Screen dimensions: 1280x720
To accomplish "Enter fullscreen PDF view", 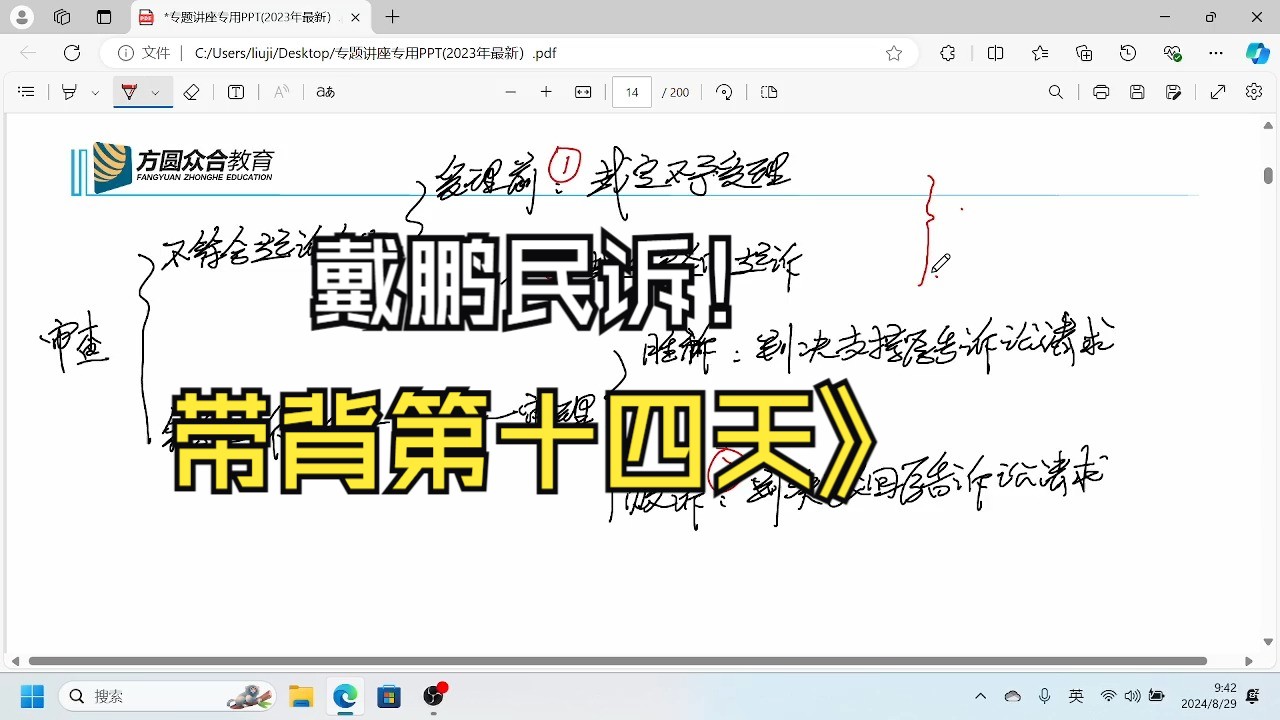I will pos(1217,92).
